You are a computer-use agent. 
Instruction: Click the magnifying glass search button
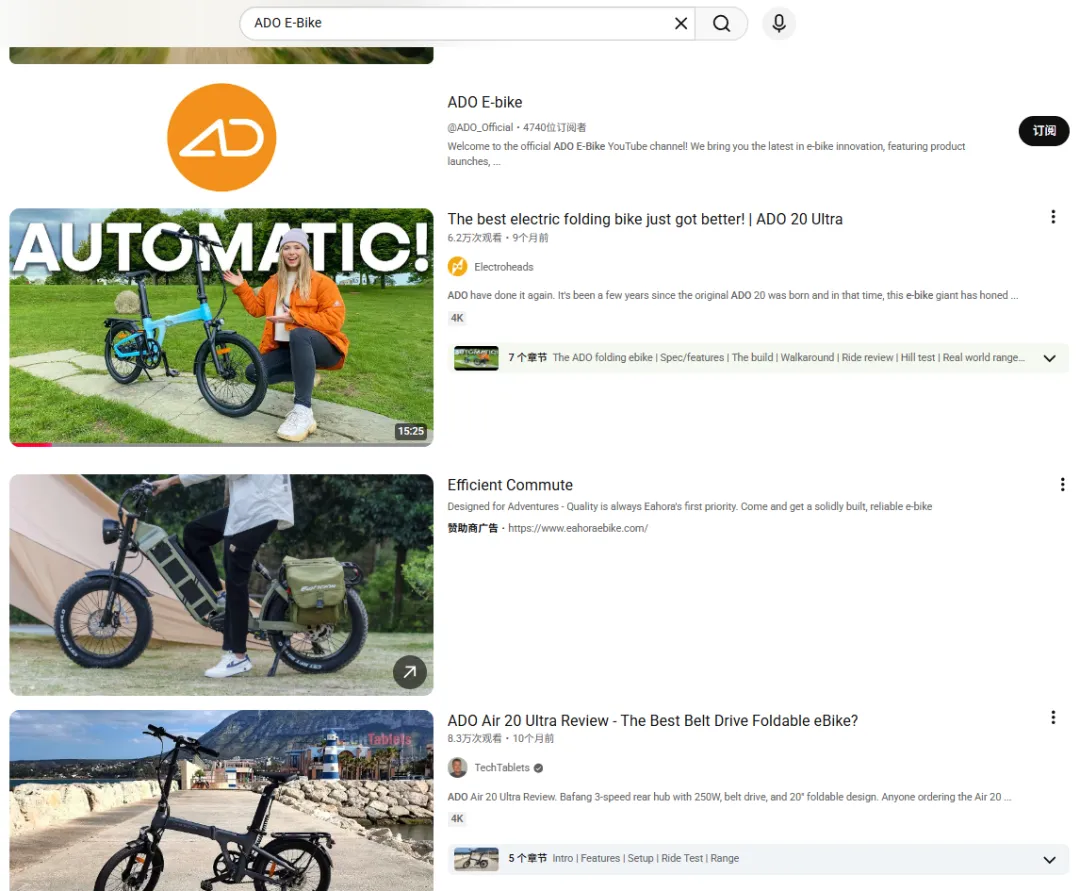pyautogui.click(x=721, y=23)
